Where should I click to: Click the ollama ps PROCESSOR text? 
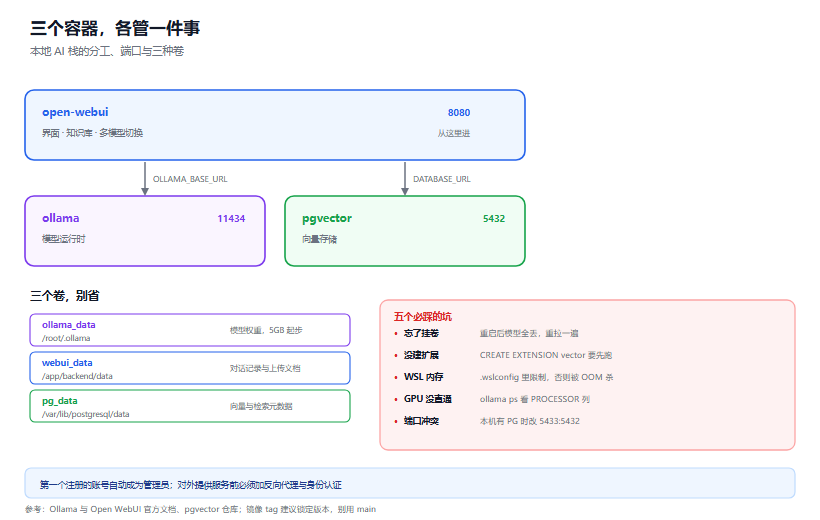tap(534, 400)
